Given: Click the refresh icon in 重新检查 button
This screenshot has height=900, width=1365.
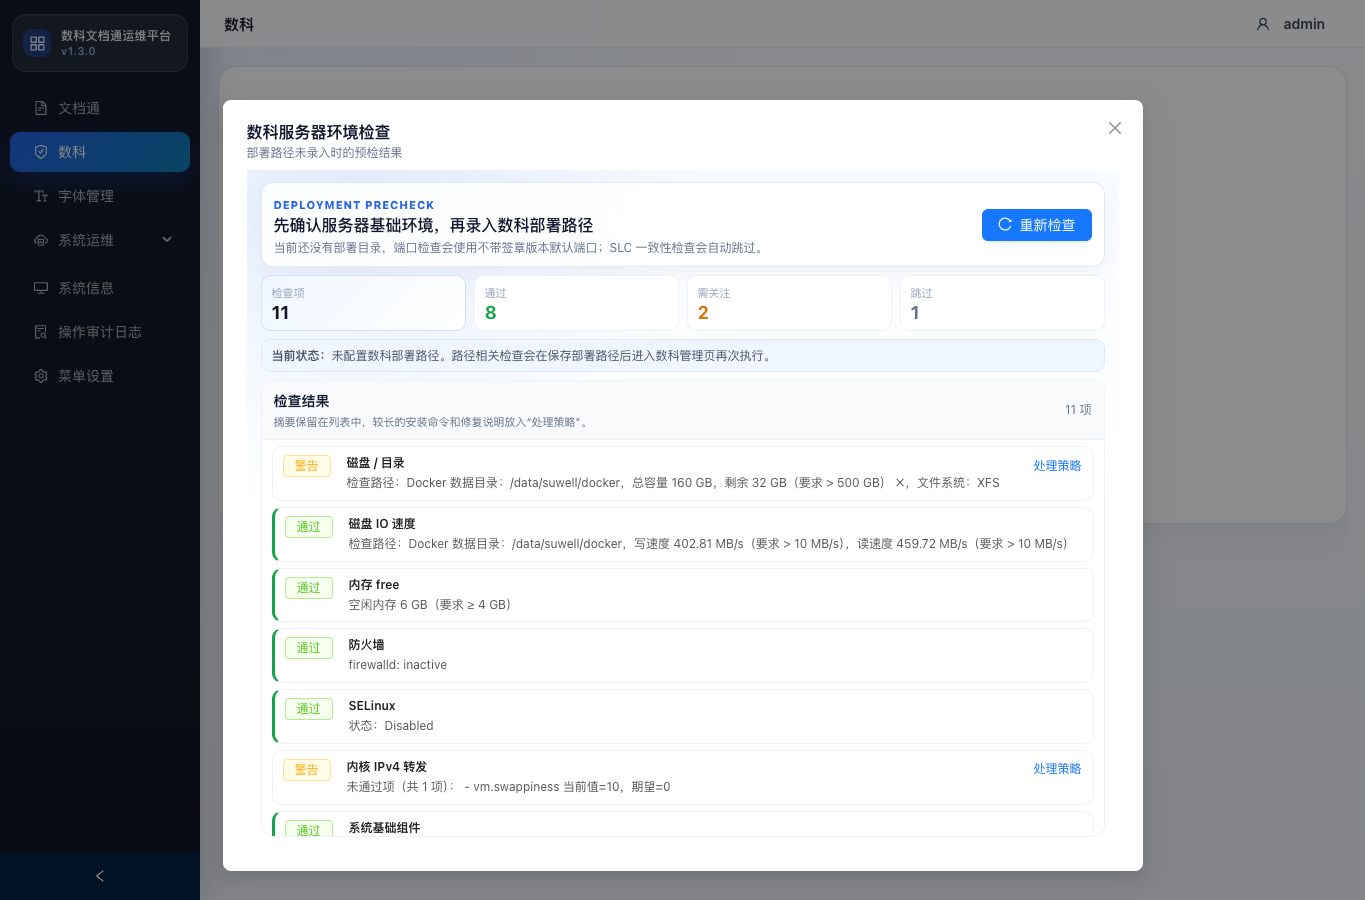Looking at the screenshot, I should (x=1005, y=225).
